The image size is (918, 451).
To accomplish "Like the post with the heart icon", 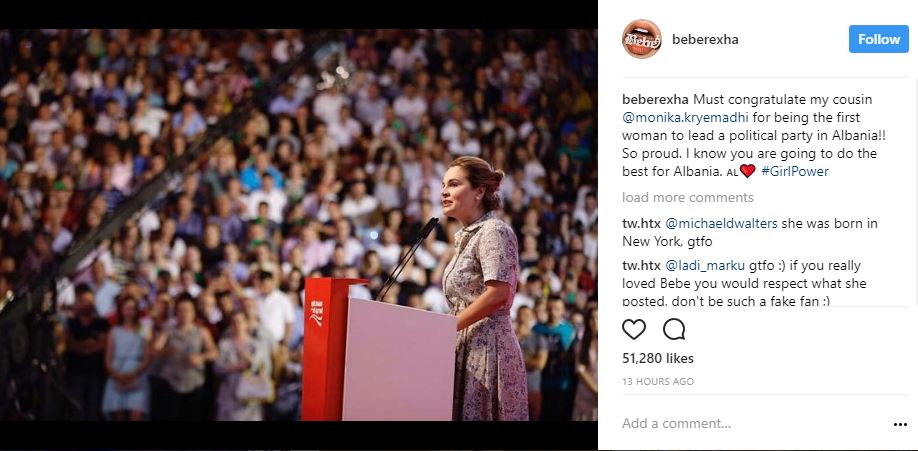I will [x=633, y=329].
